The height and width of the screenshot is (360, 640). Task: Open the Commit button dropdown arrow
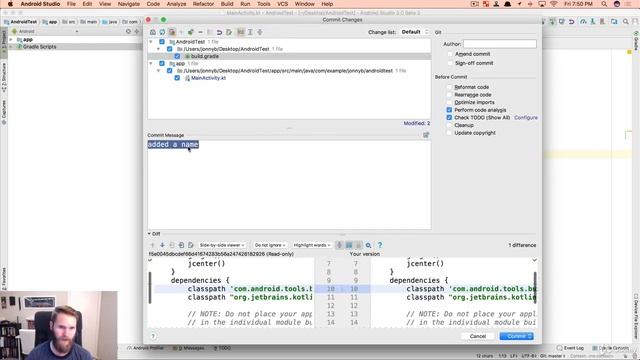pyautogui.click(x=529, y=336)
